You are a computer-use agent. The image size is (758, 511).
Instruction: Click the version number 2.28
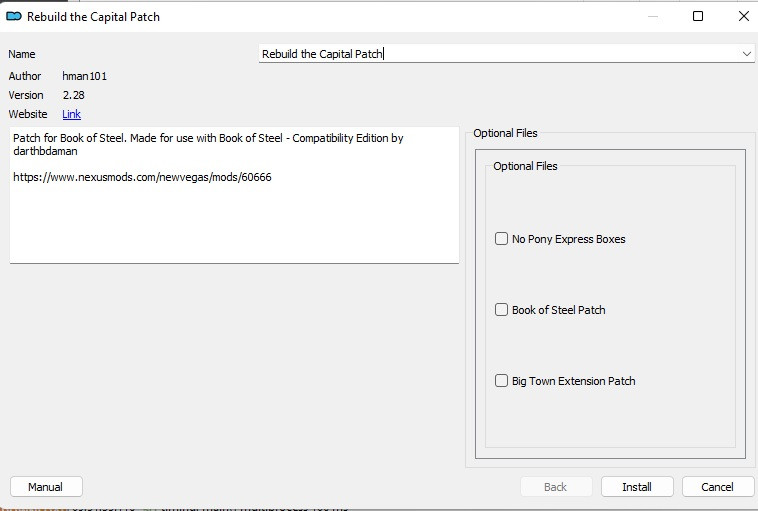point(73,95)
